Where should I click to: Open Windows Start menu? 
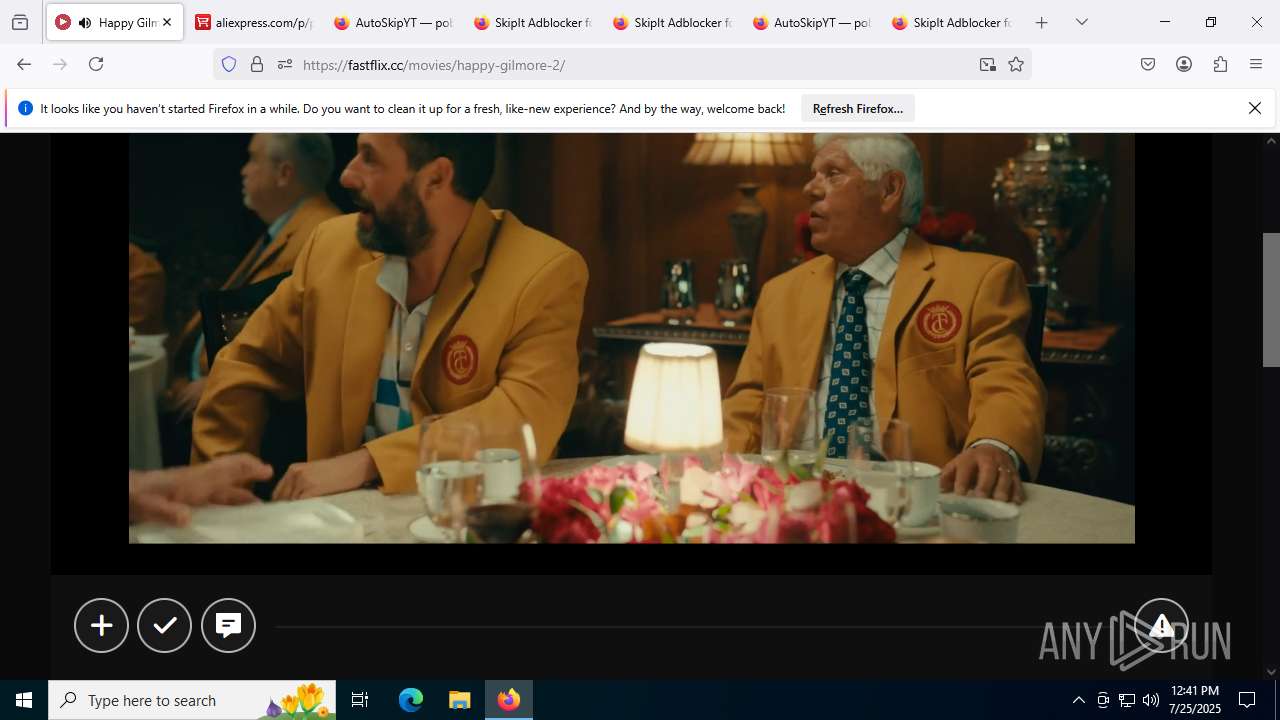(x=24, y=700)
